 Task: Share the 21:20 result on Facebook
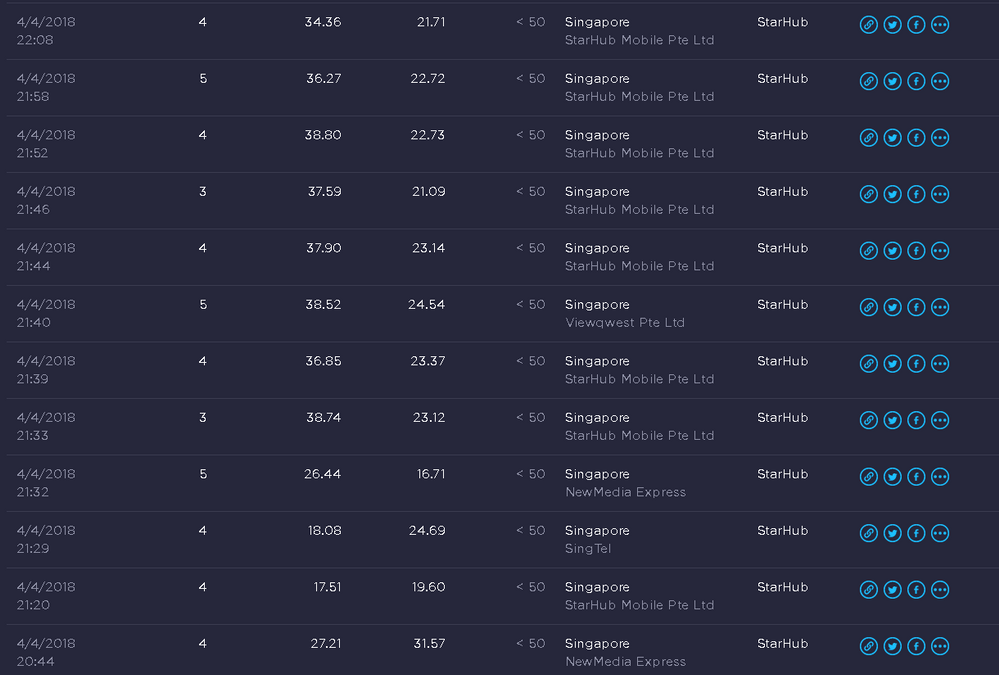[x=916, y=590]
